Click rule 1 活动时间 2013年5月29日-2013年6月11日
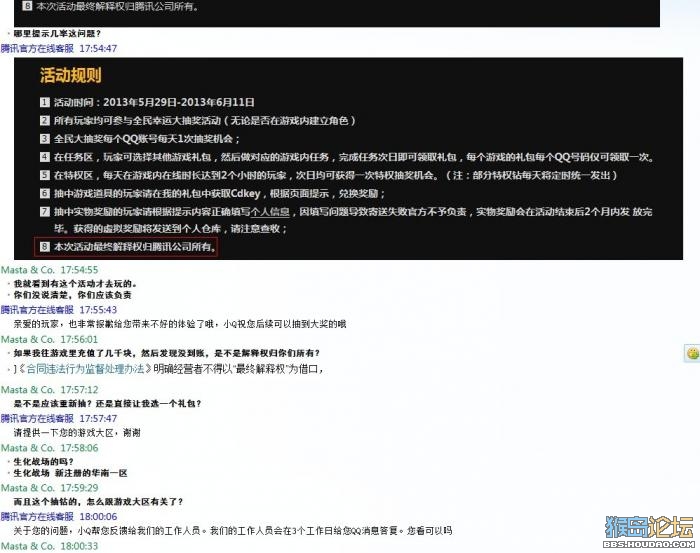Viewport: 700px width, 553px height. tap(147, 102)
